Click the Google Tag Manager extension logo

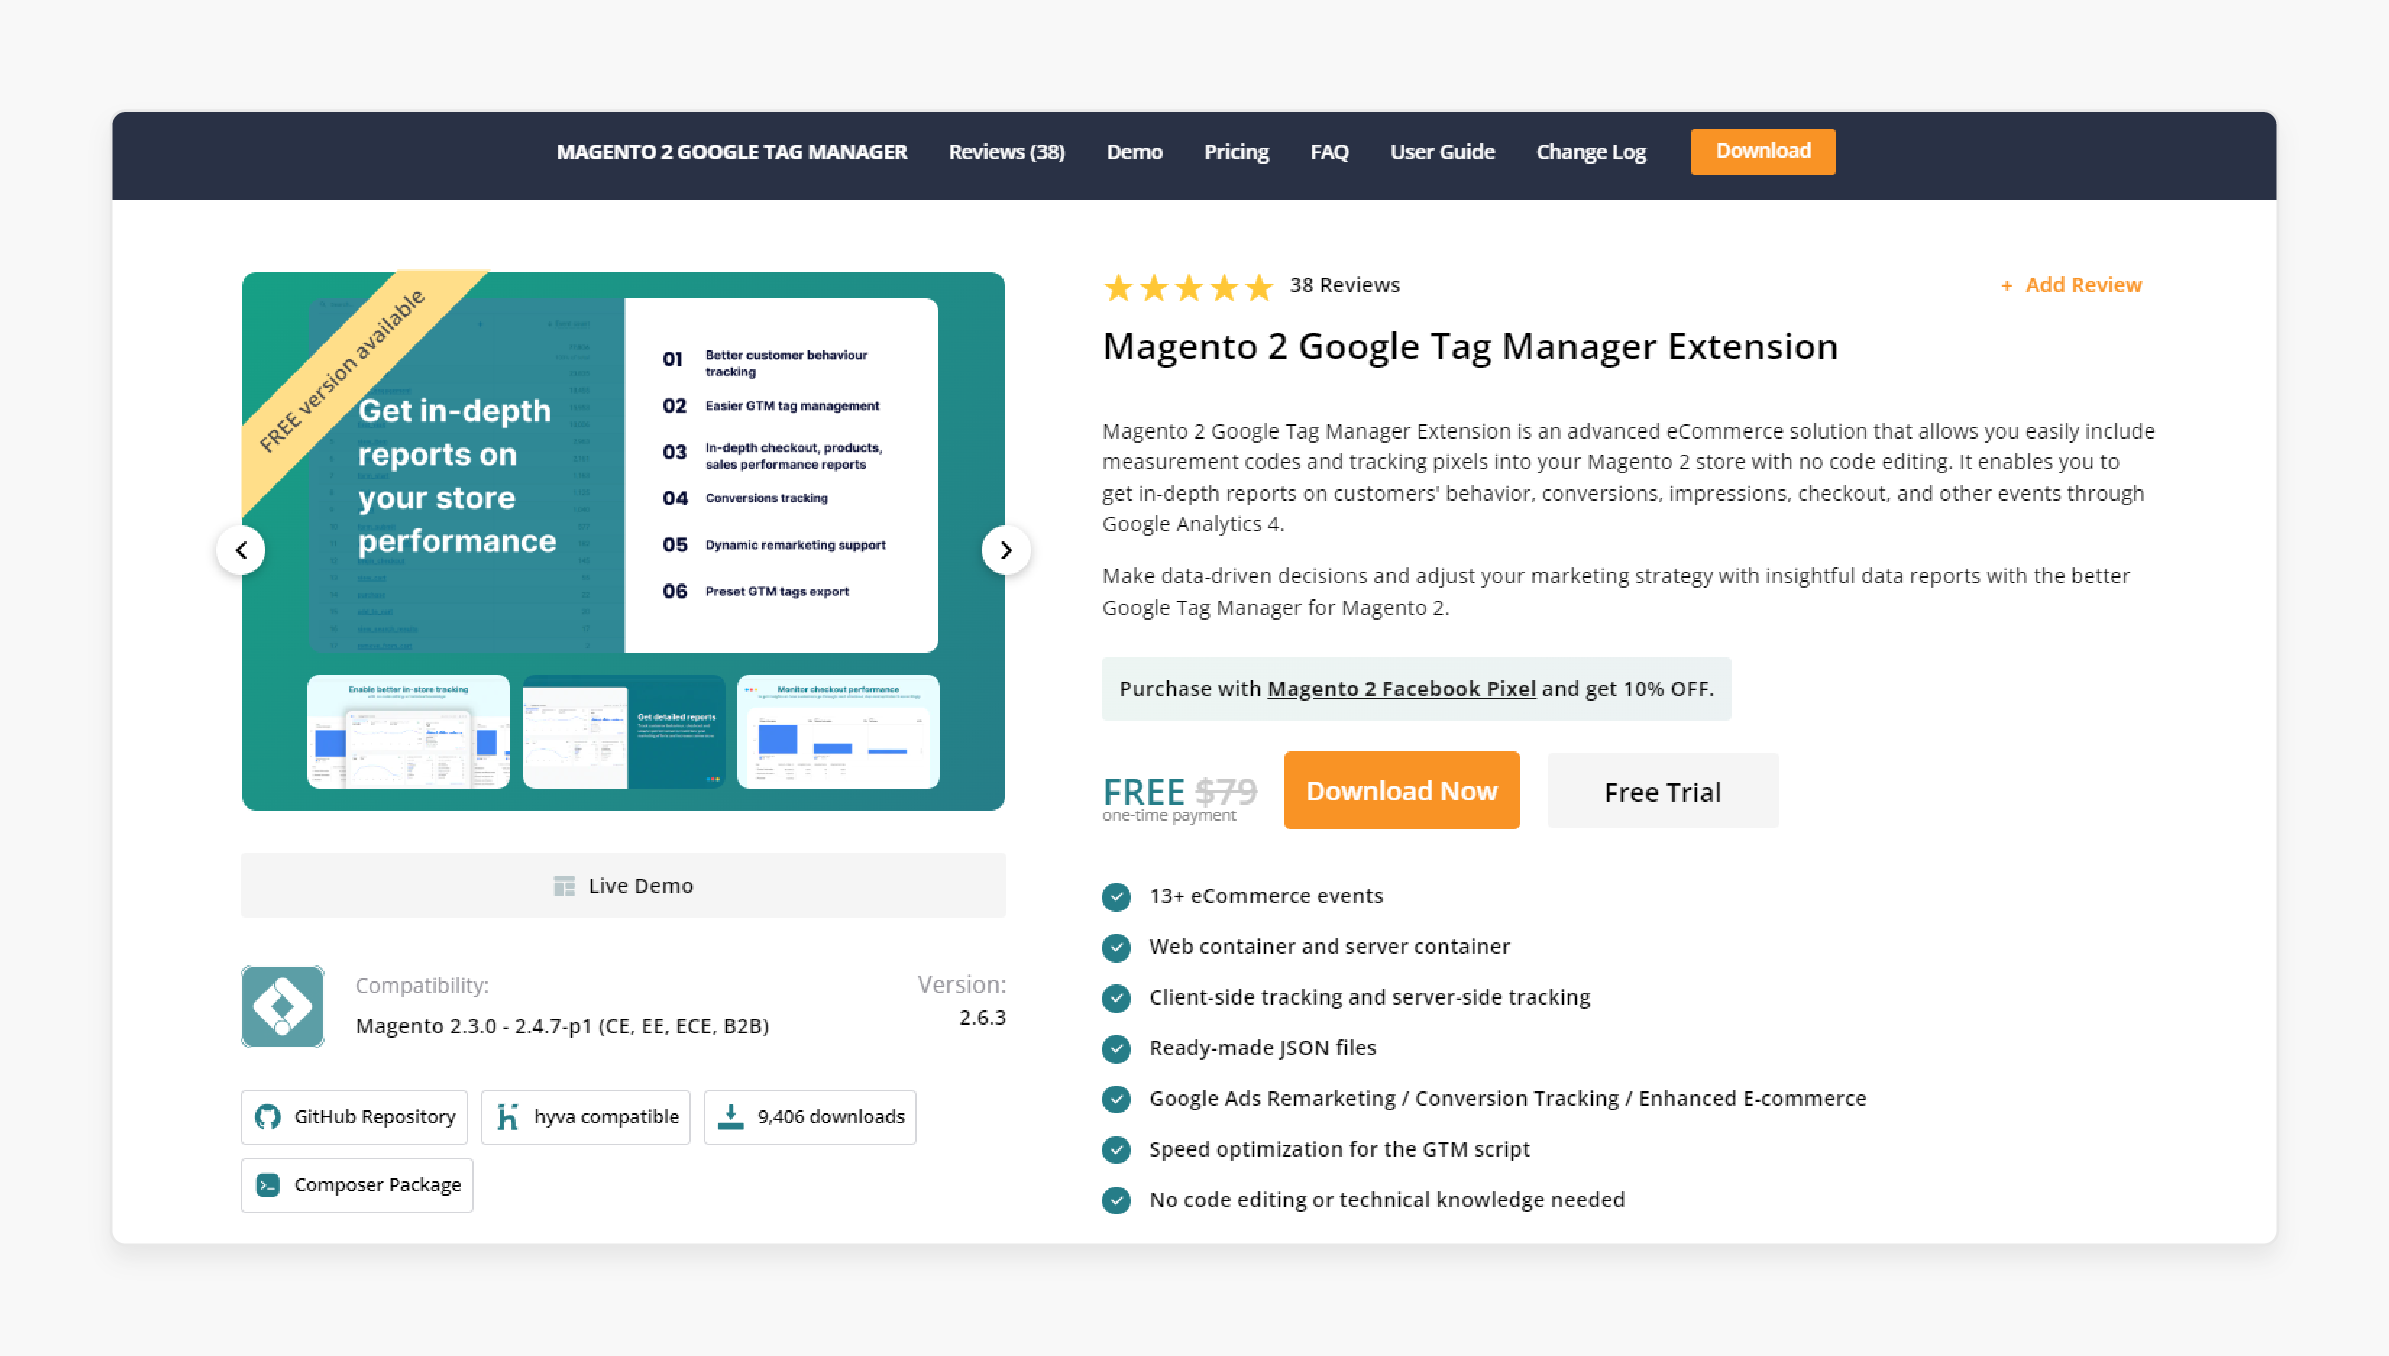[x=283, y=1006]
